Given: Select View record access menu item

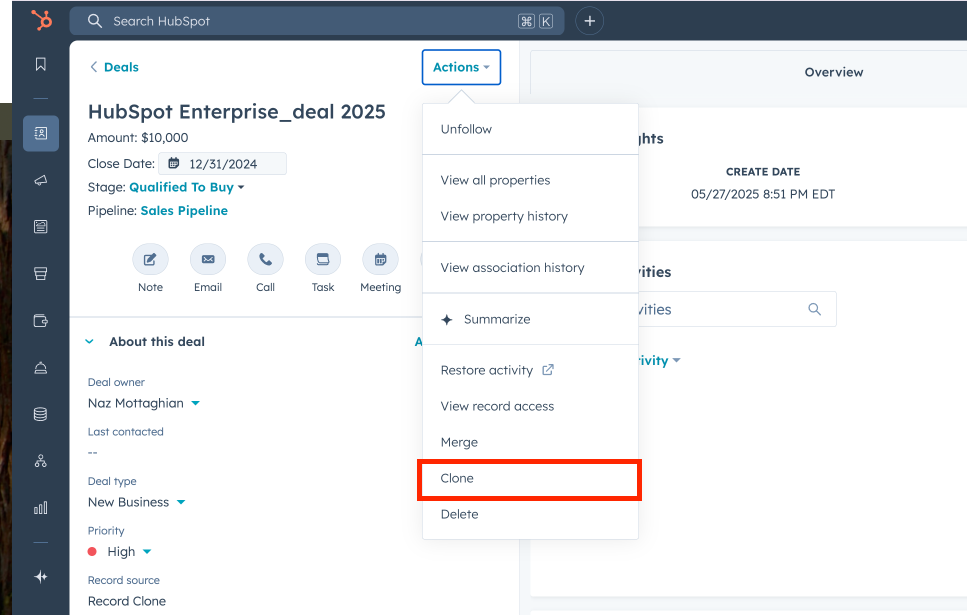Looking at the screenshot, I should point(530,406).
